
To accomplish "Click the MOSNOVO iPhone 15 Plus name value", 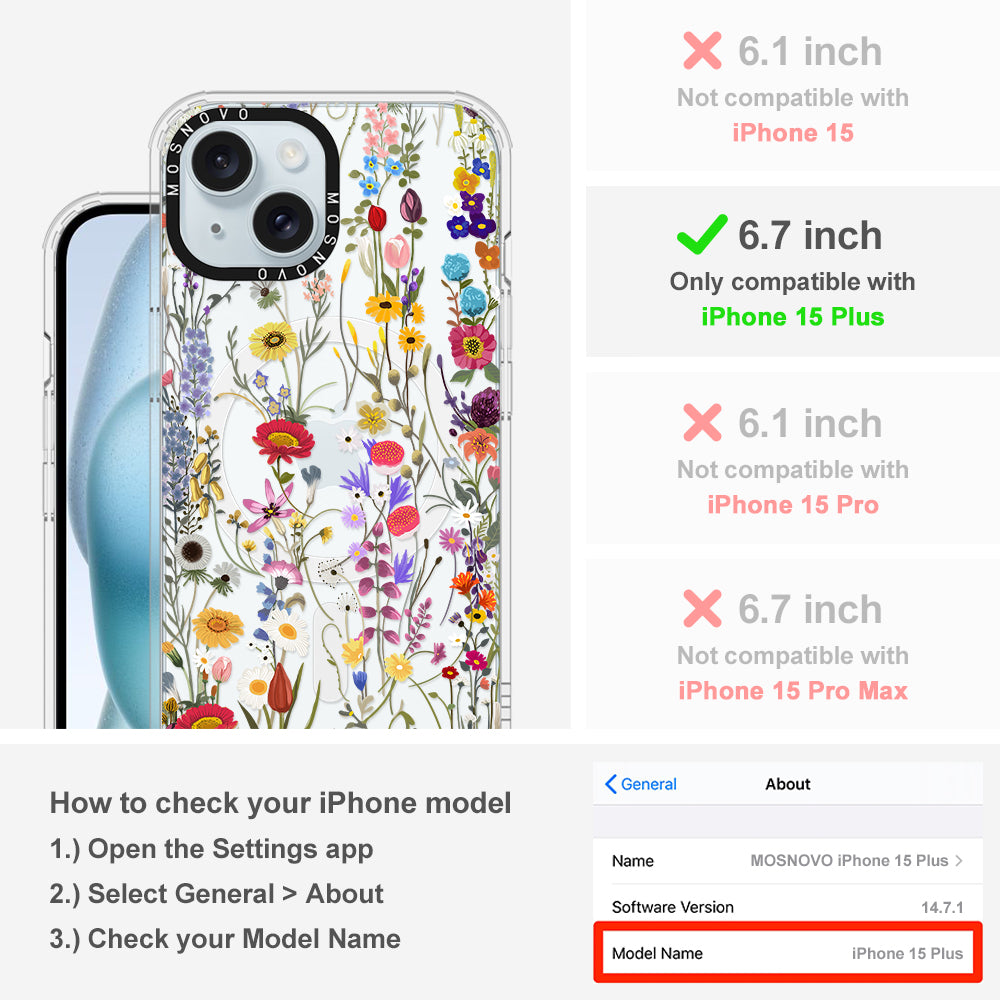I will [x=849, y=860].
